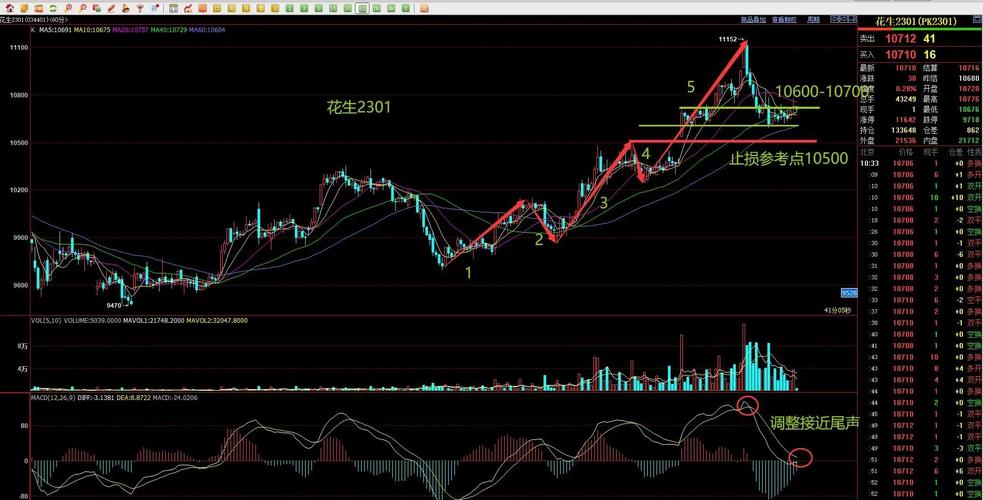Viewport: 983px width, 500px height.
Task: Click the last orange icon at toolbar end
Action: 423,8
